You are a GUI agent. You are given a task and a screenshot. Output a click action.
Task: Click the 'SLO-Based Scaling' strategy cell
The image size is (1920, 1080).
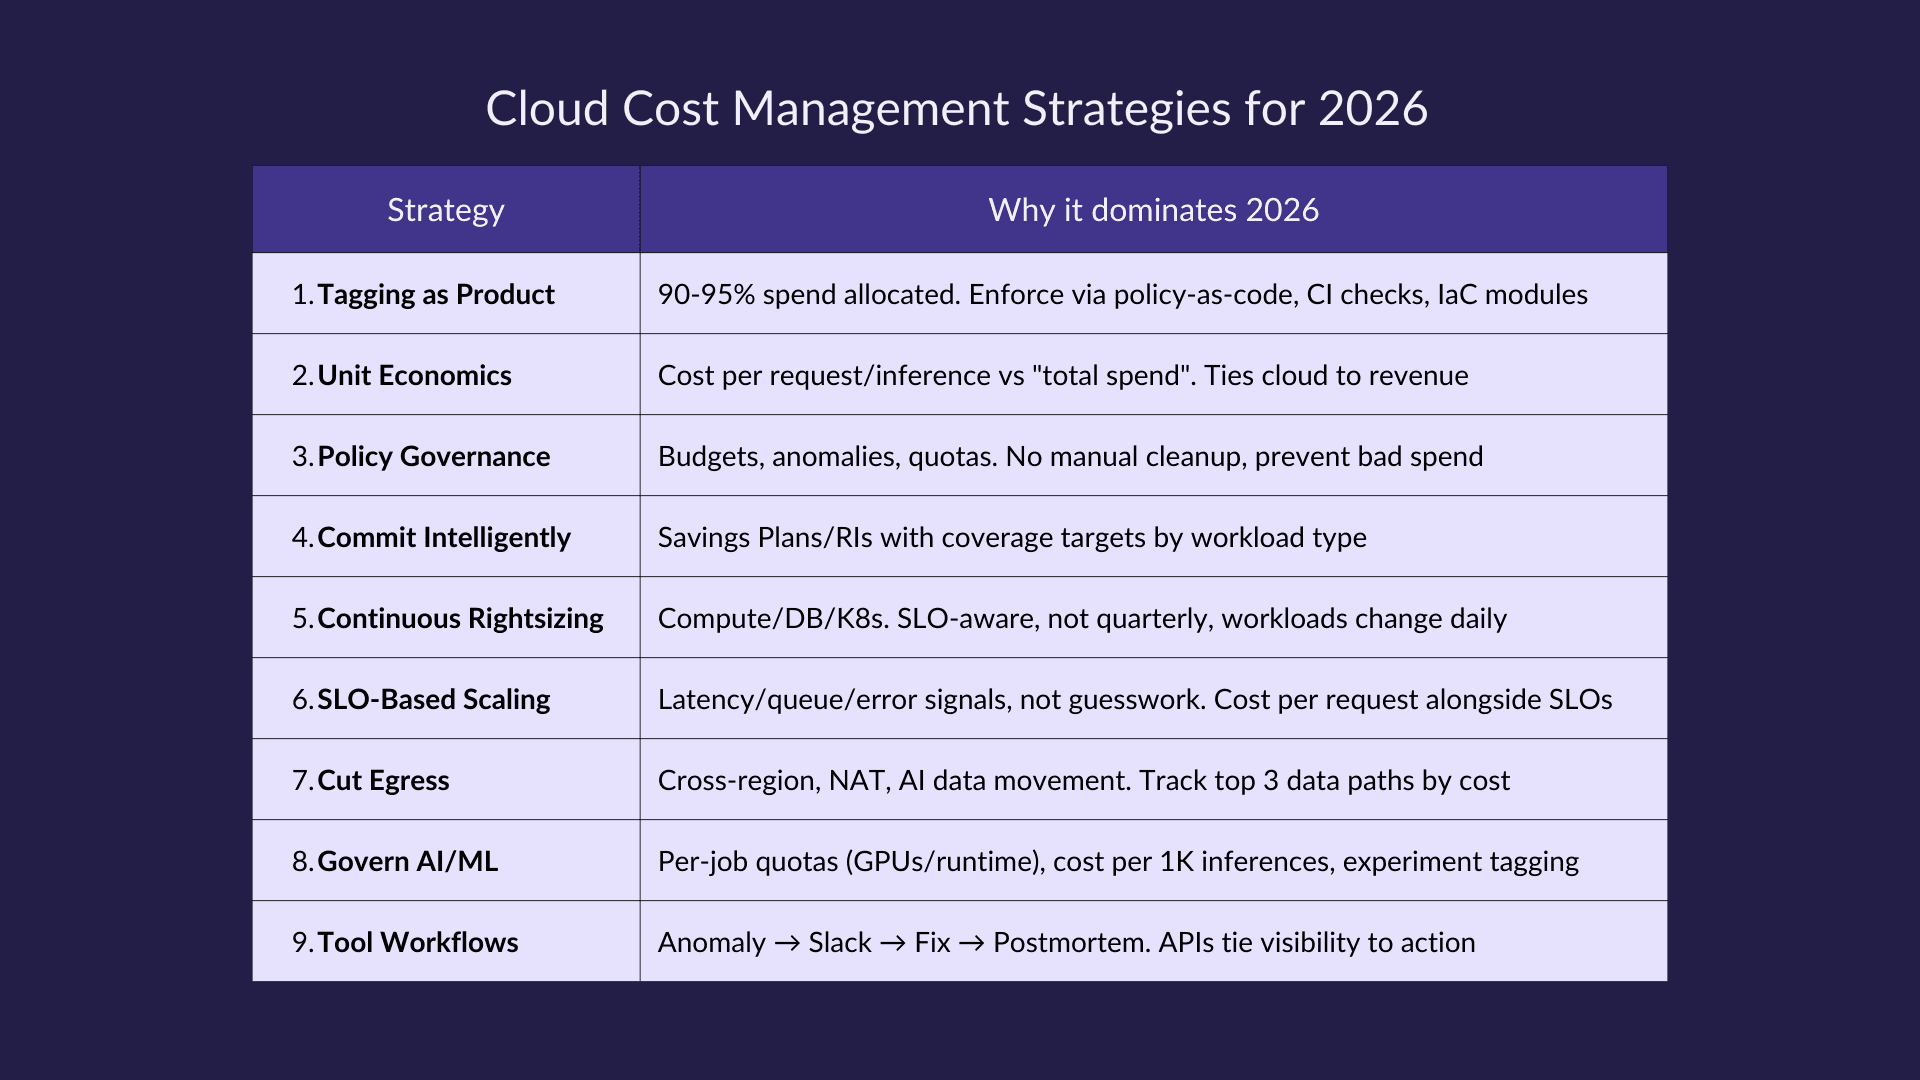tap(433, 699)
